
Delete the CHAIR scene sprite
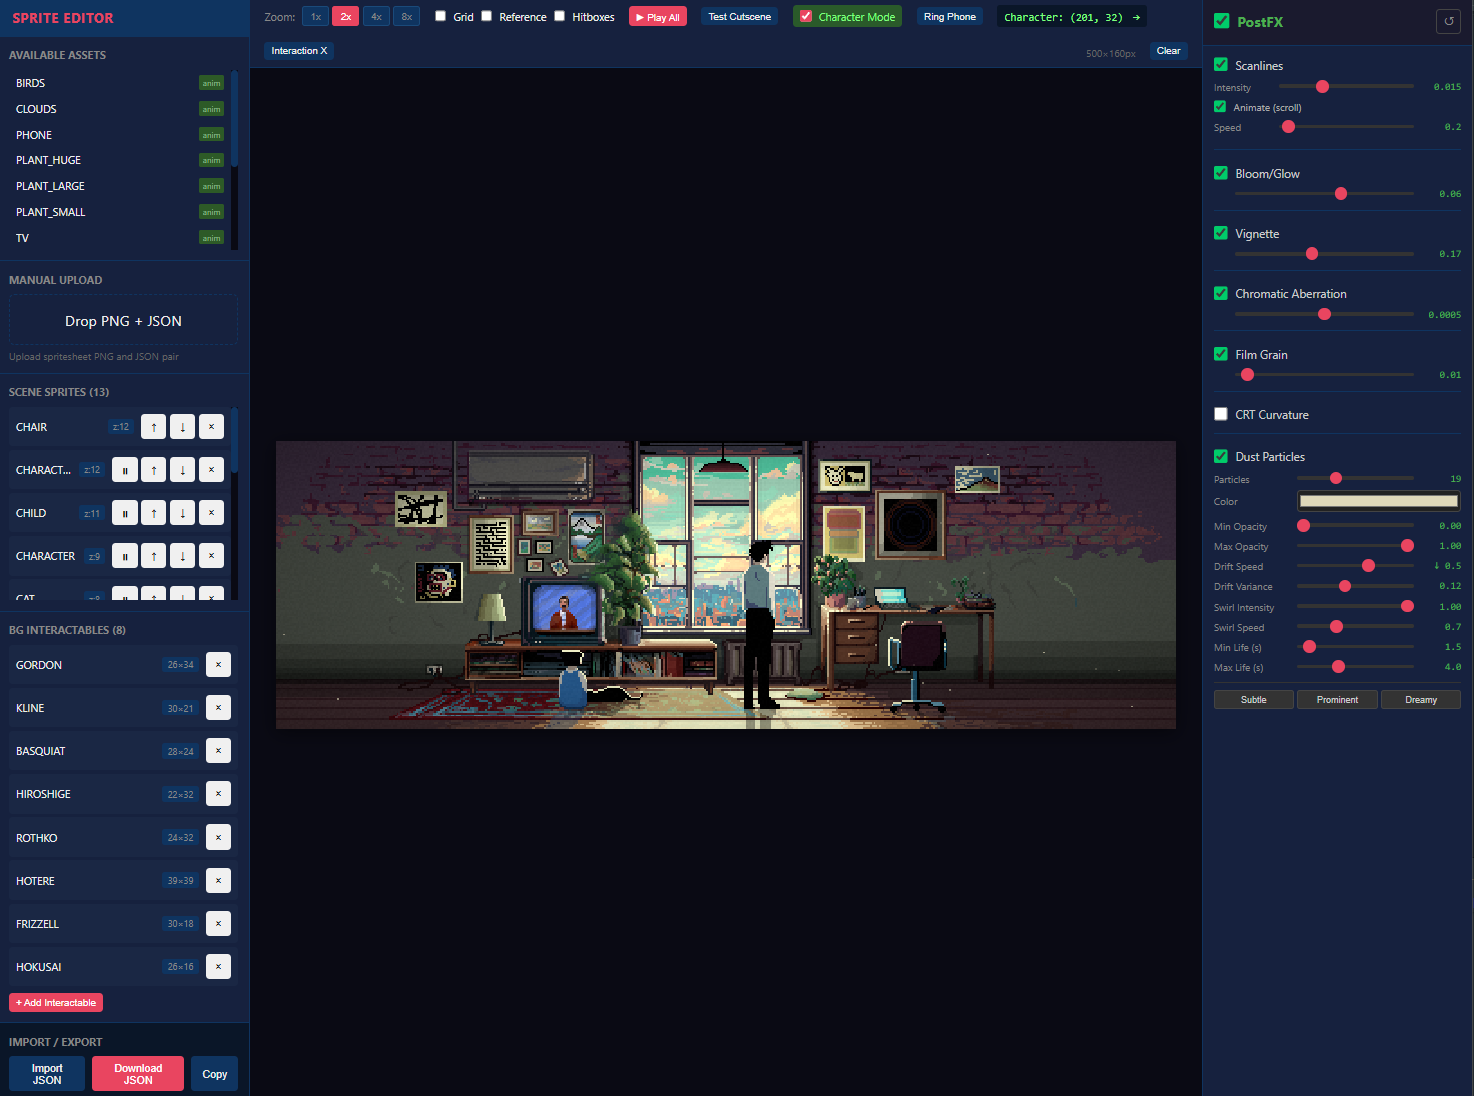(211, 426)
